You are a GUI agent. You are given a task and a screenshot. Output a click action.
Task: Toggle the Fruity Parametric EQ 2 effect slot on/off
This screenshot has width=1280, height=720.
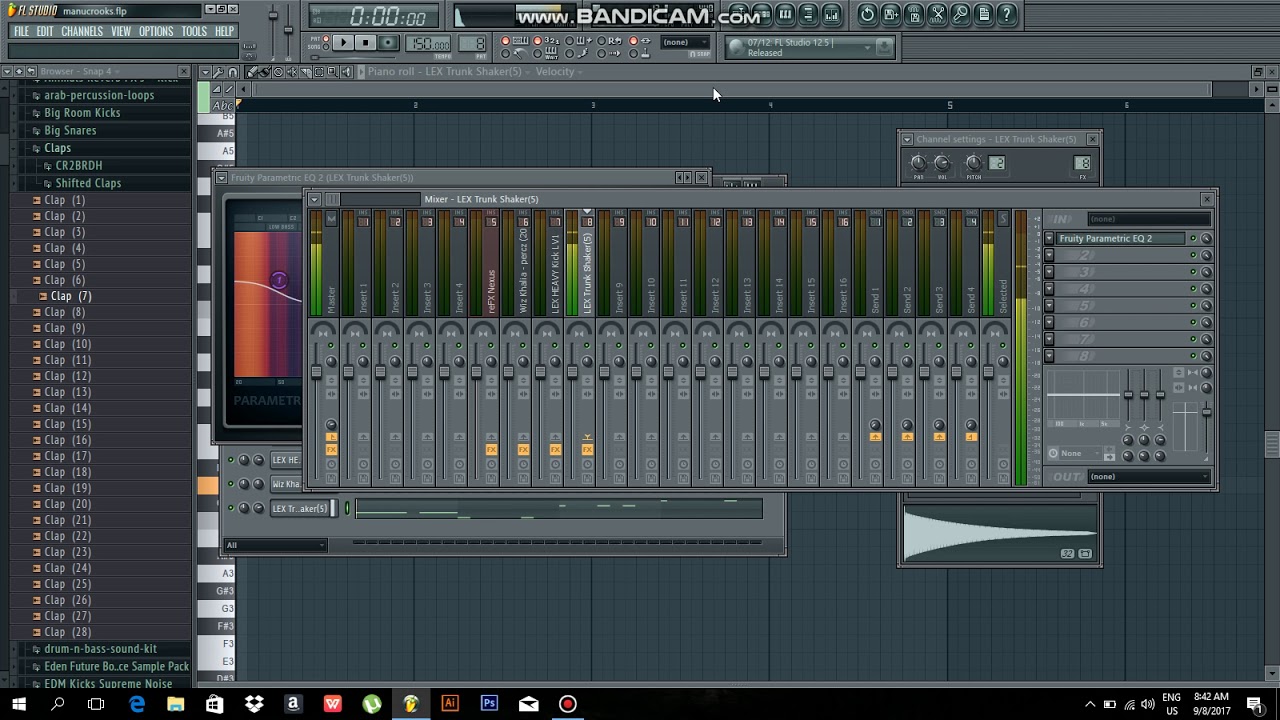1193,239
